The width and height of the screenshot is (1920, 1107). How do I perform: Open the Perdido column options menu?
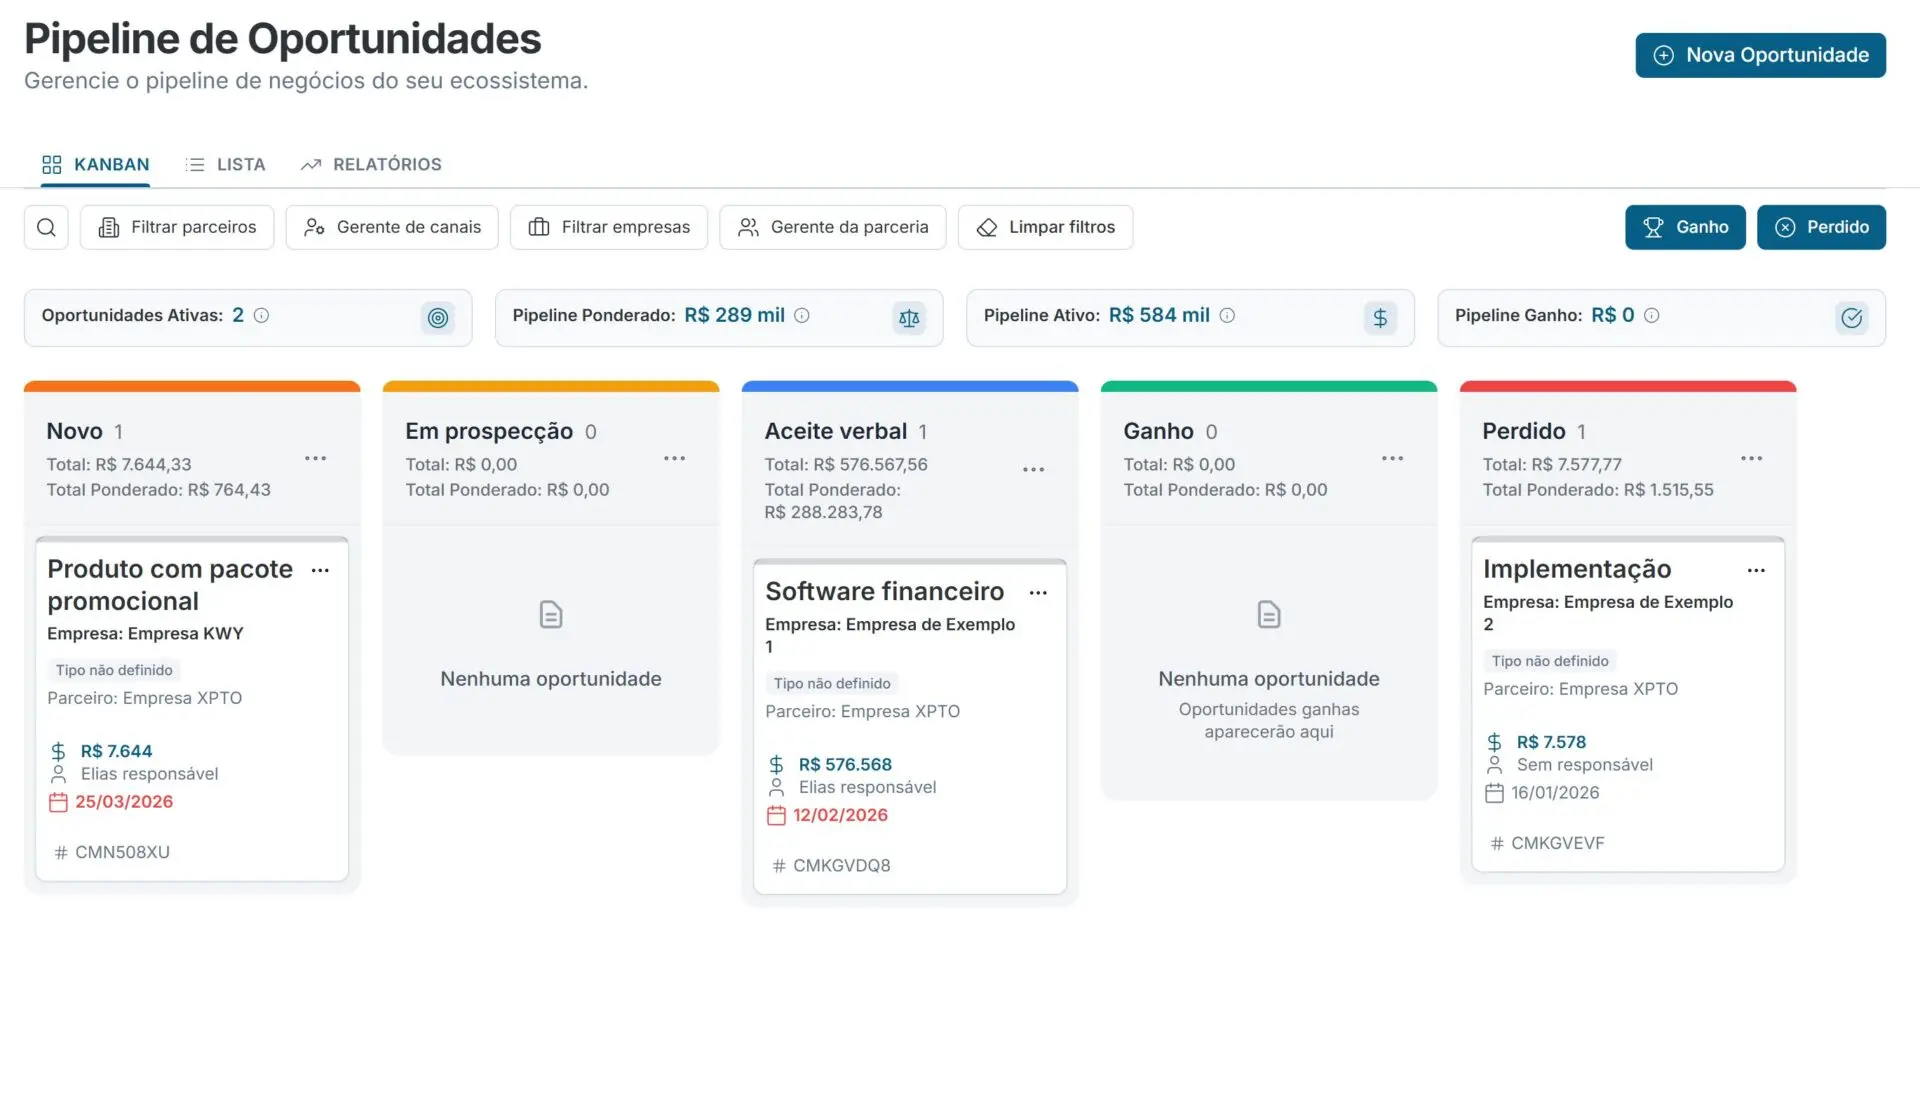point(1752,458)
